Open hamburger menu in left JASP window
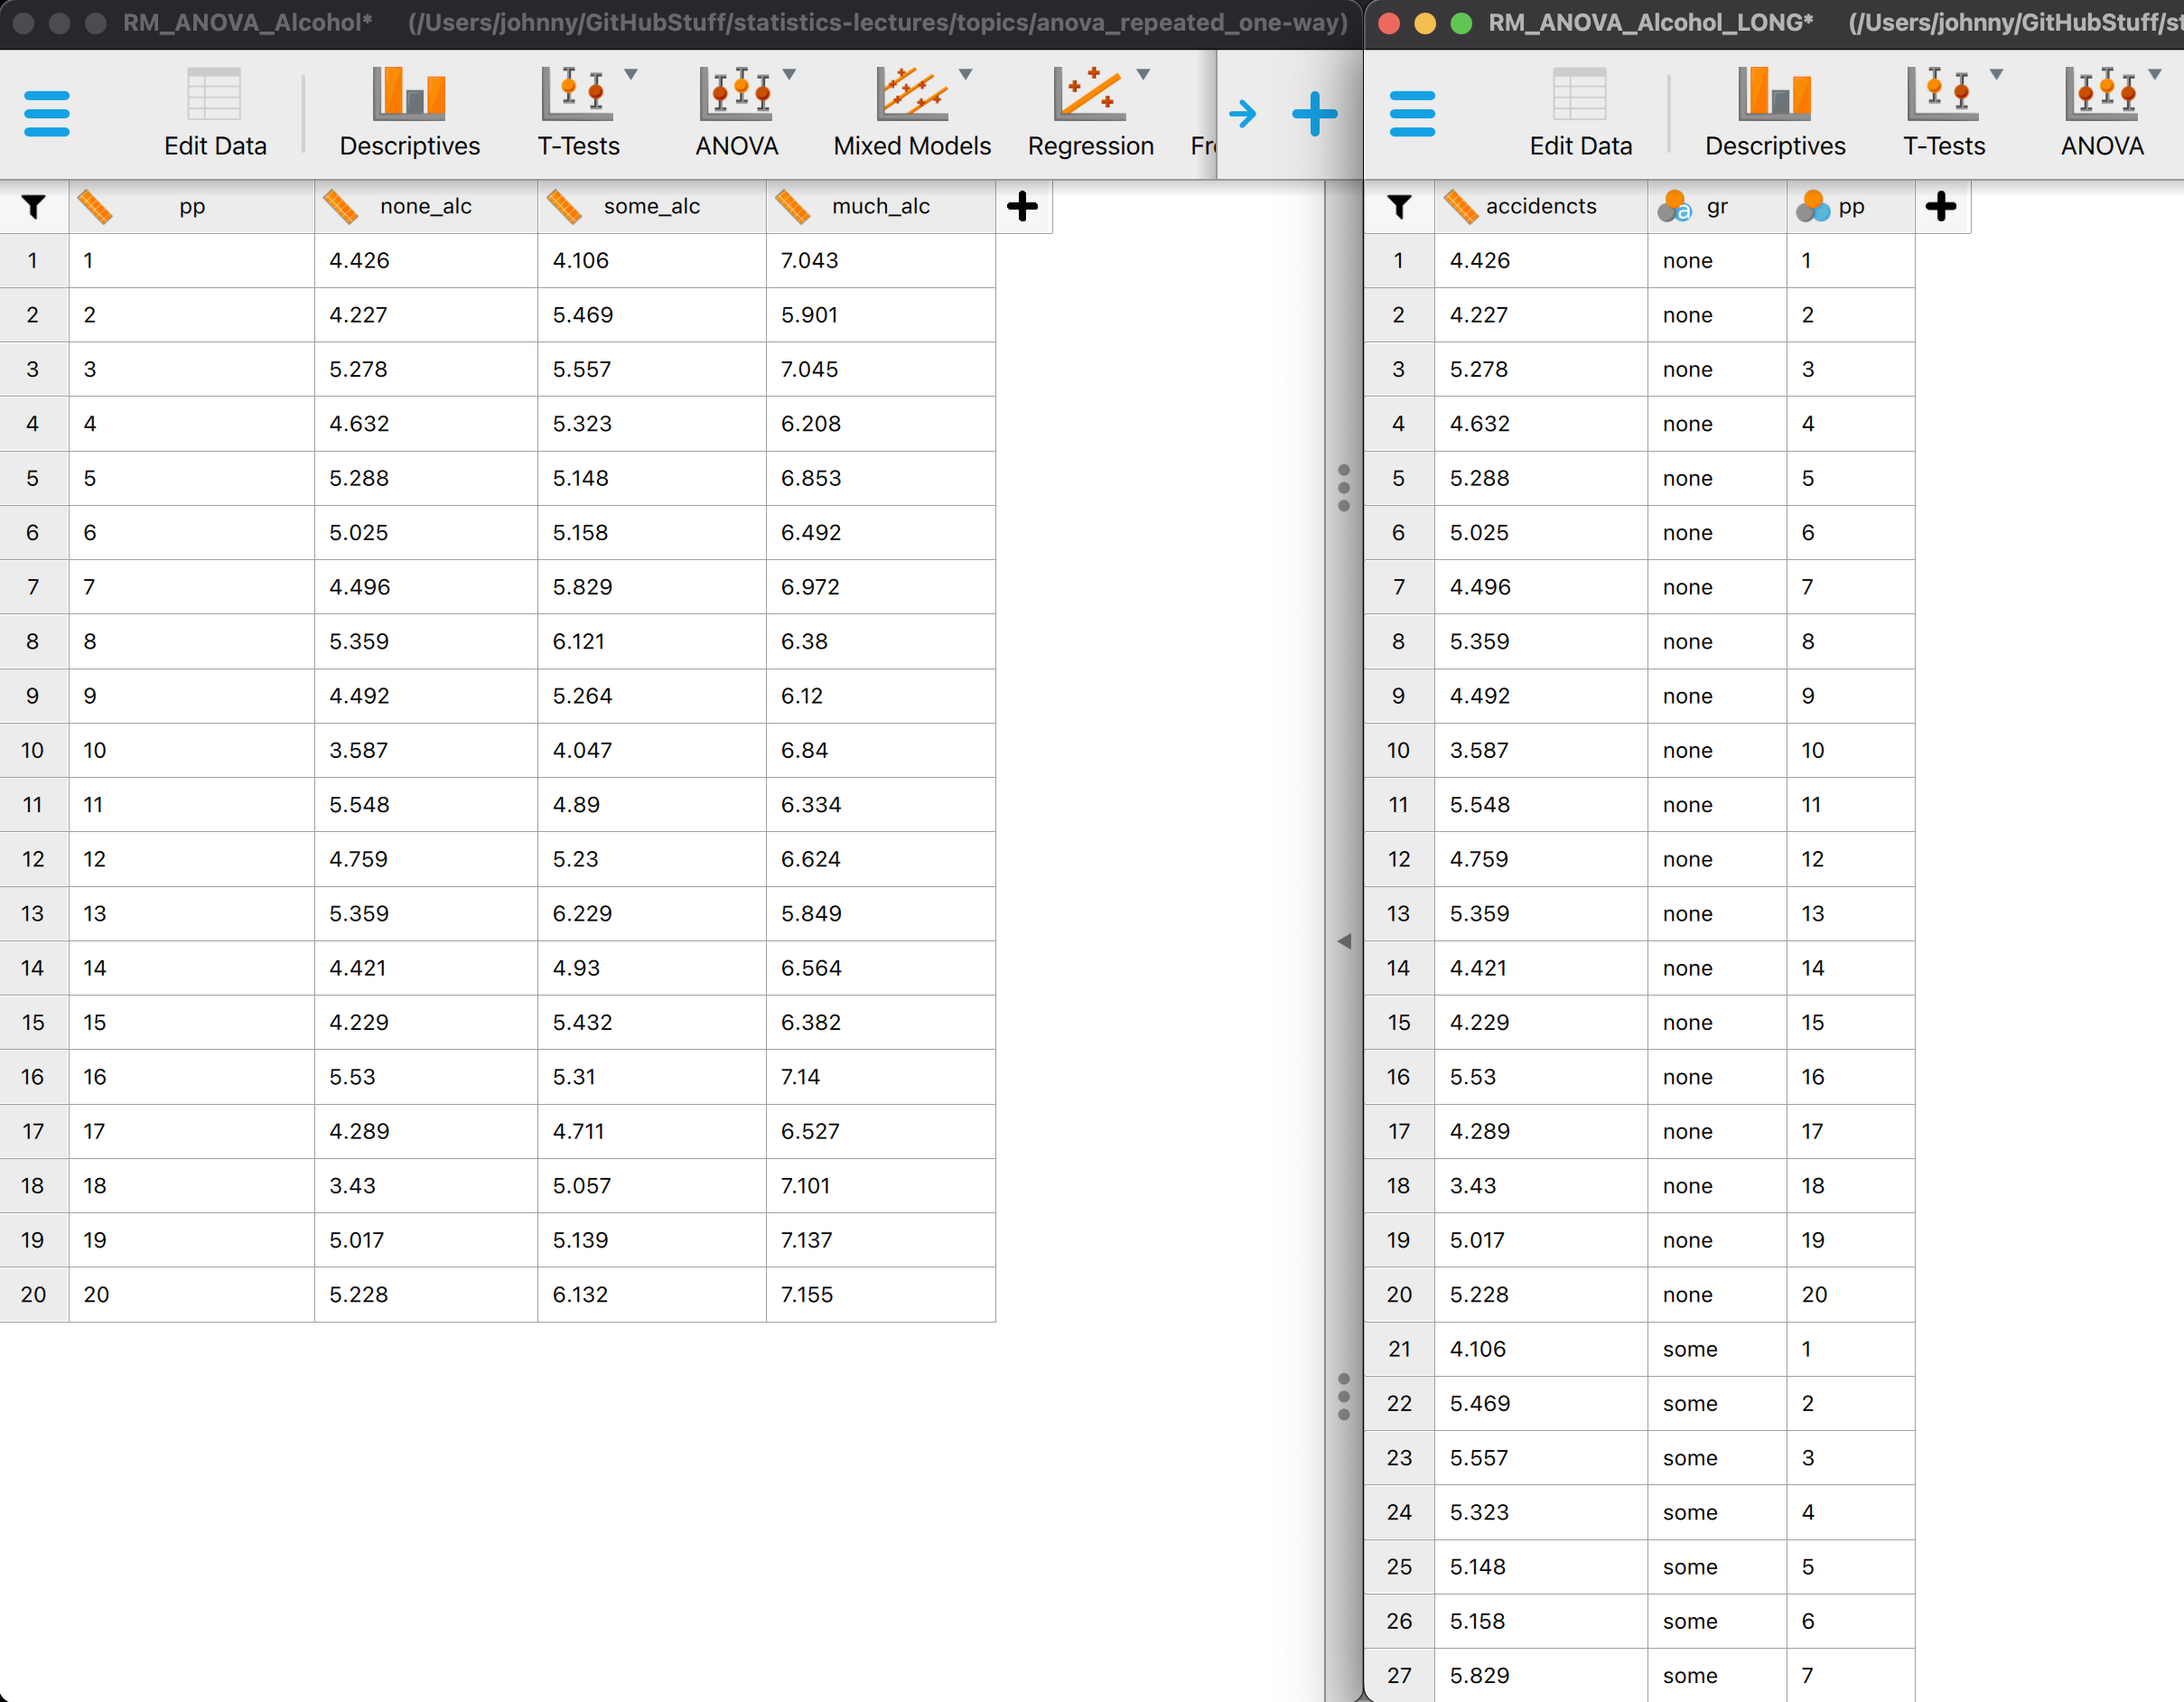2184x1702 pixels. [46, 113]
